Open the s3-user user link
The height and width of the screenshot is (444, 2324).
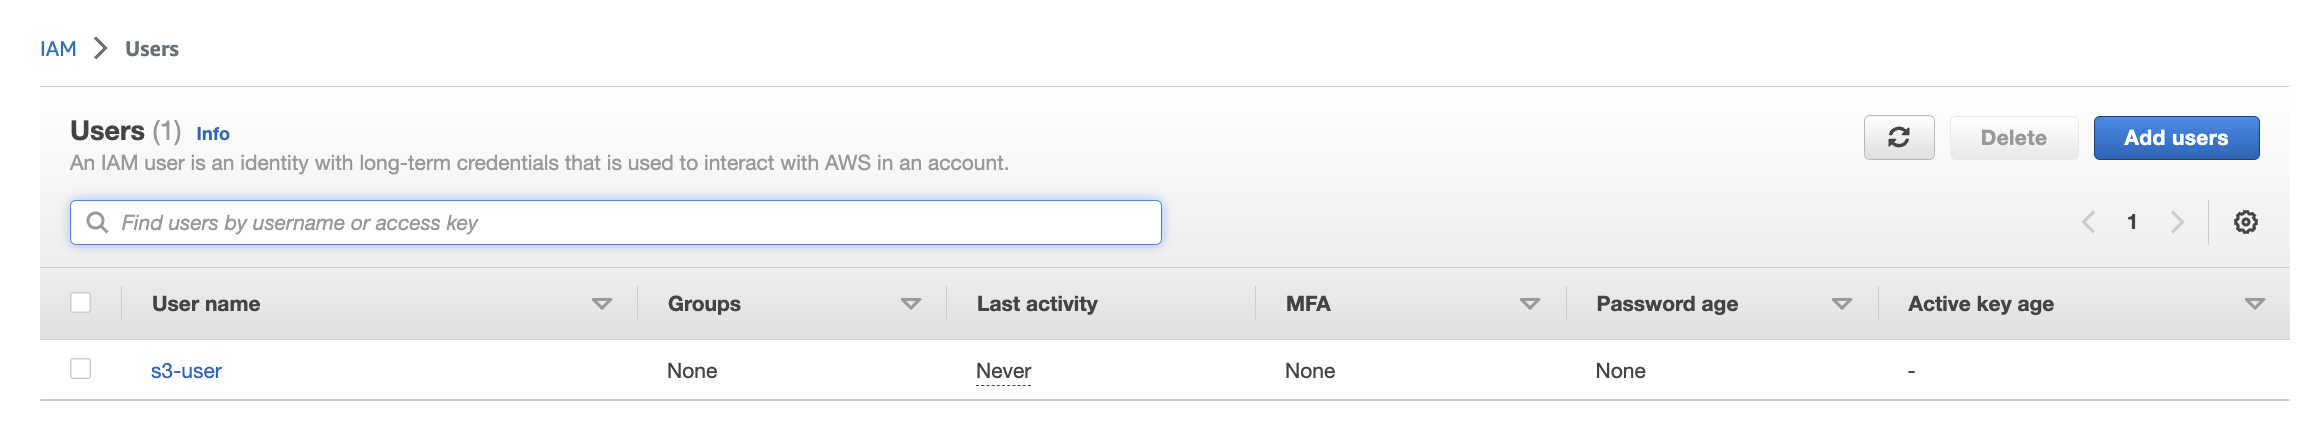[186, 371]
